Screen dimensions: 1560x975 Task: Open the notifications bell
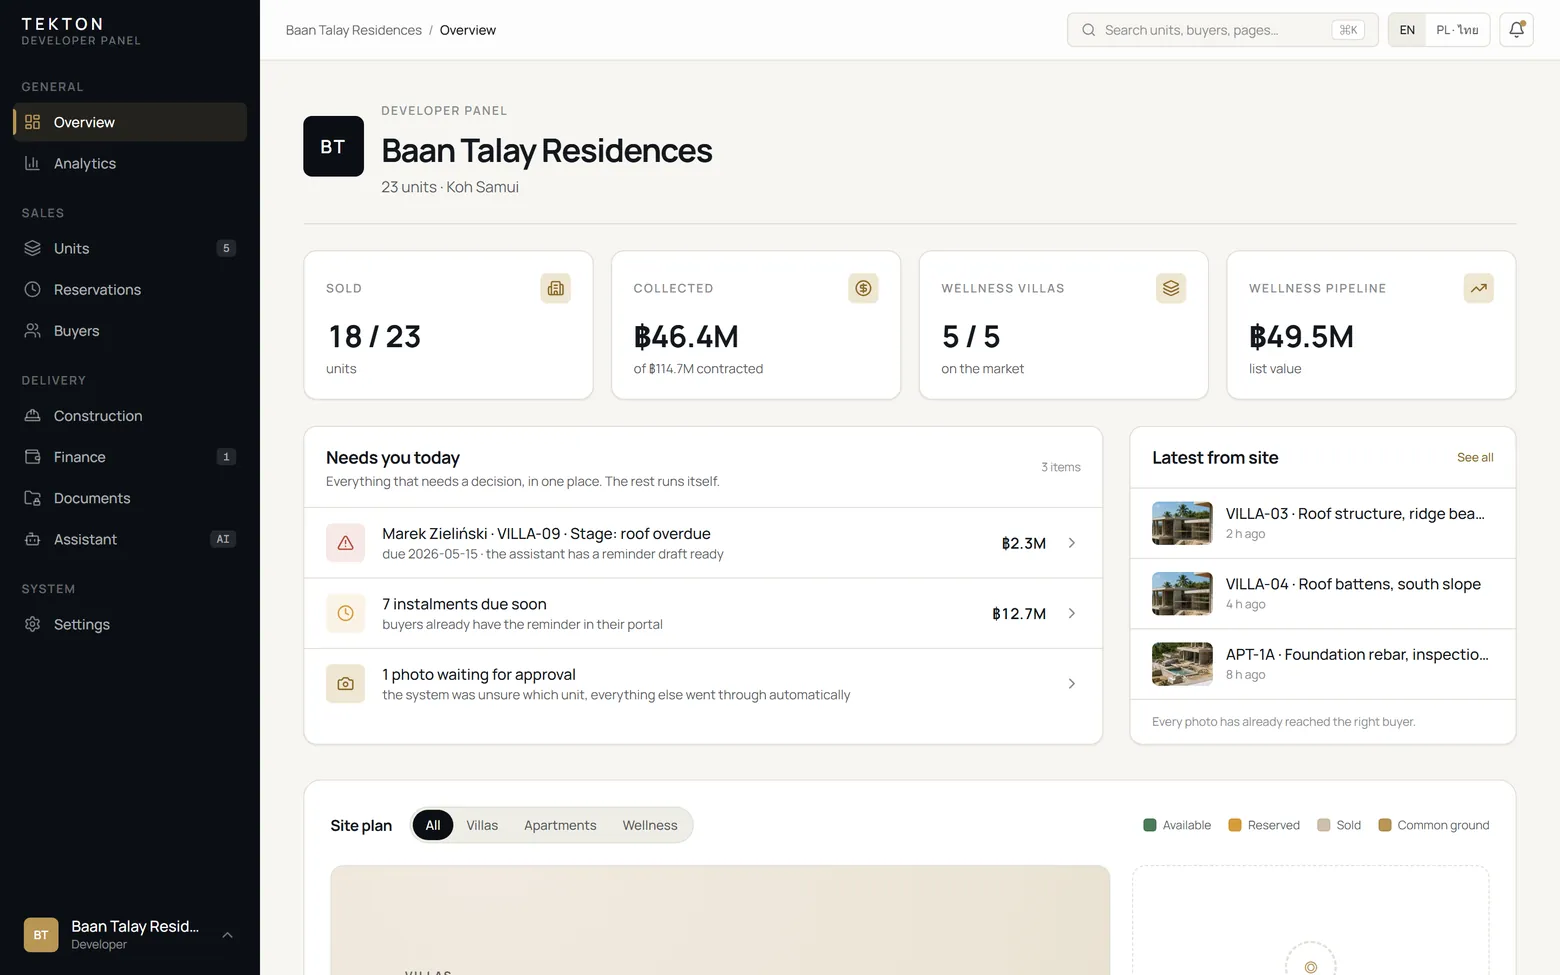click(x=1516, y=30)
